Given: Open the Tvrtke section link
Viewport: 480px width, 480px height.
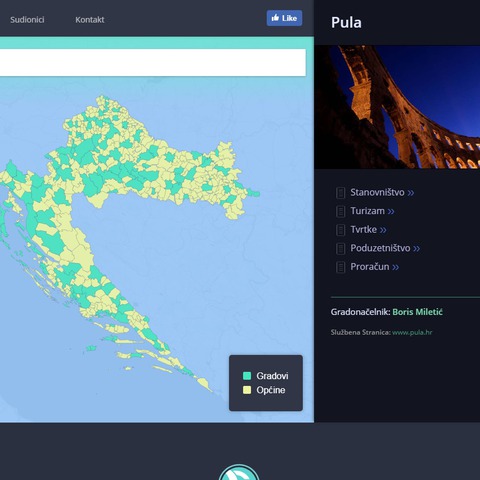Looking at the screenshot, I should click(x=363, y=230).
